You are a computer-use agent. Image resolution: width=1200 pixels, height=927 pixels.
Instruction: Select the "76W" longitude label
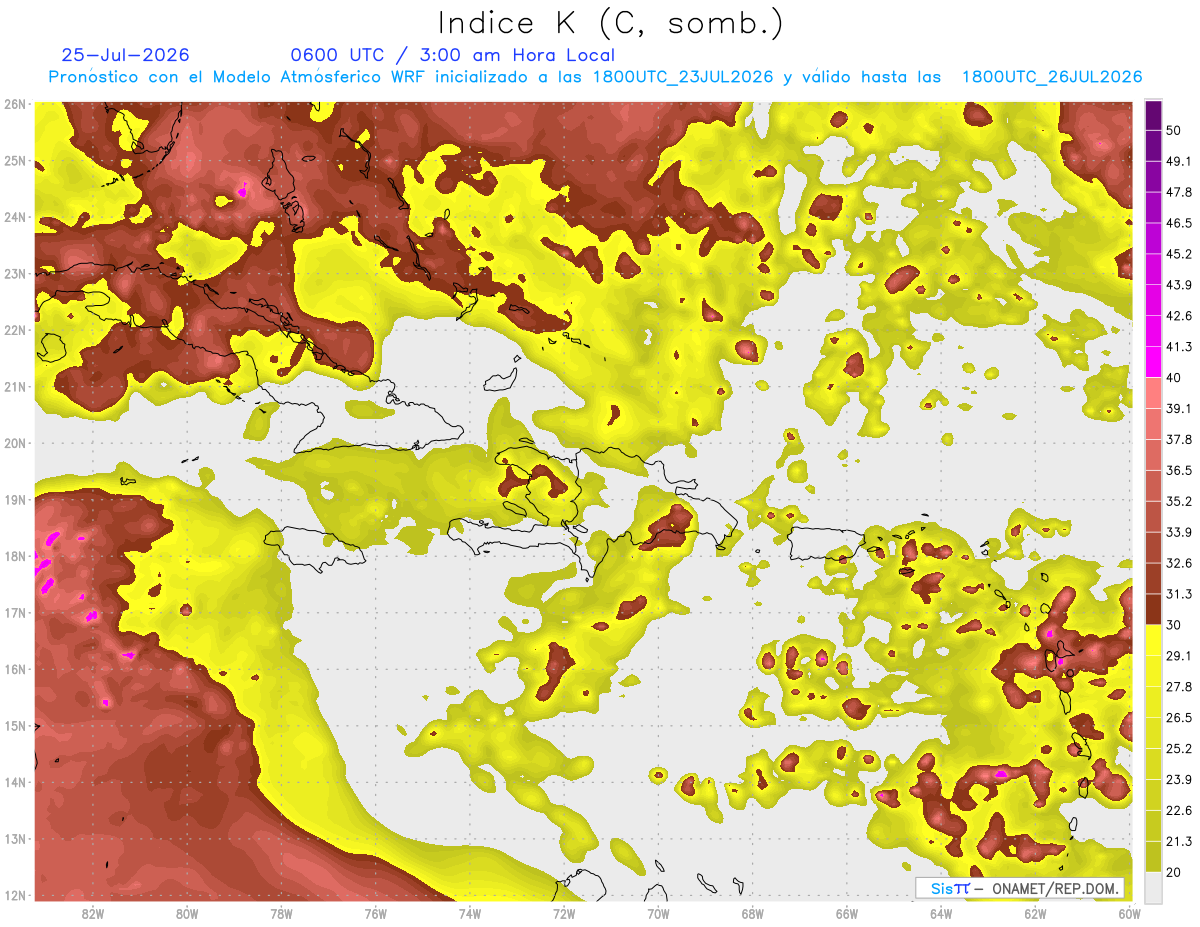tap(376, 913)
